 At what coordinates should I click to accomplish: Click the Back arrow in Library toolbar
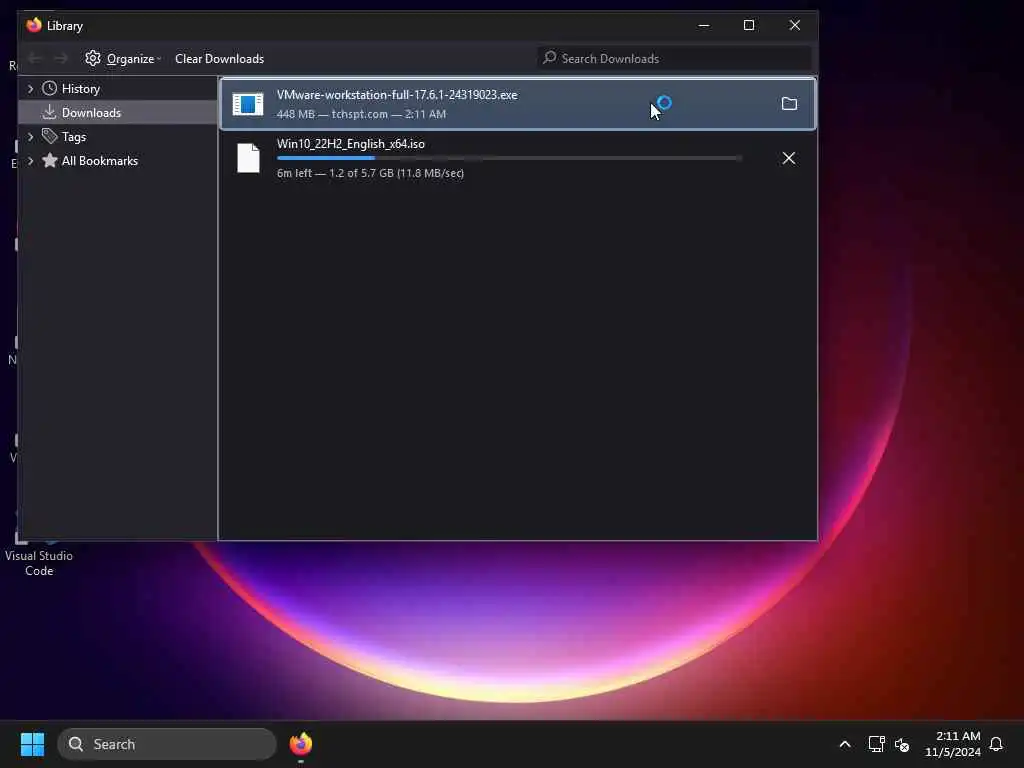click(x=35, y=59)
